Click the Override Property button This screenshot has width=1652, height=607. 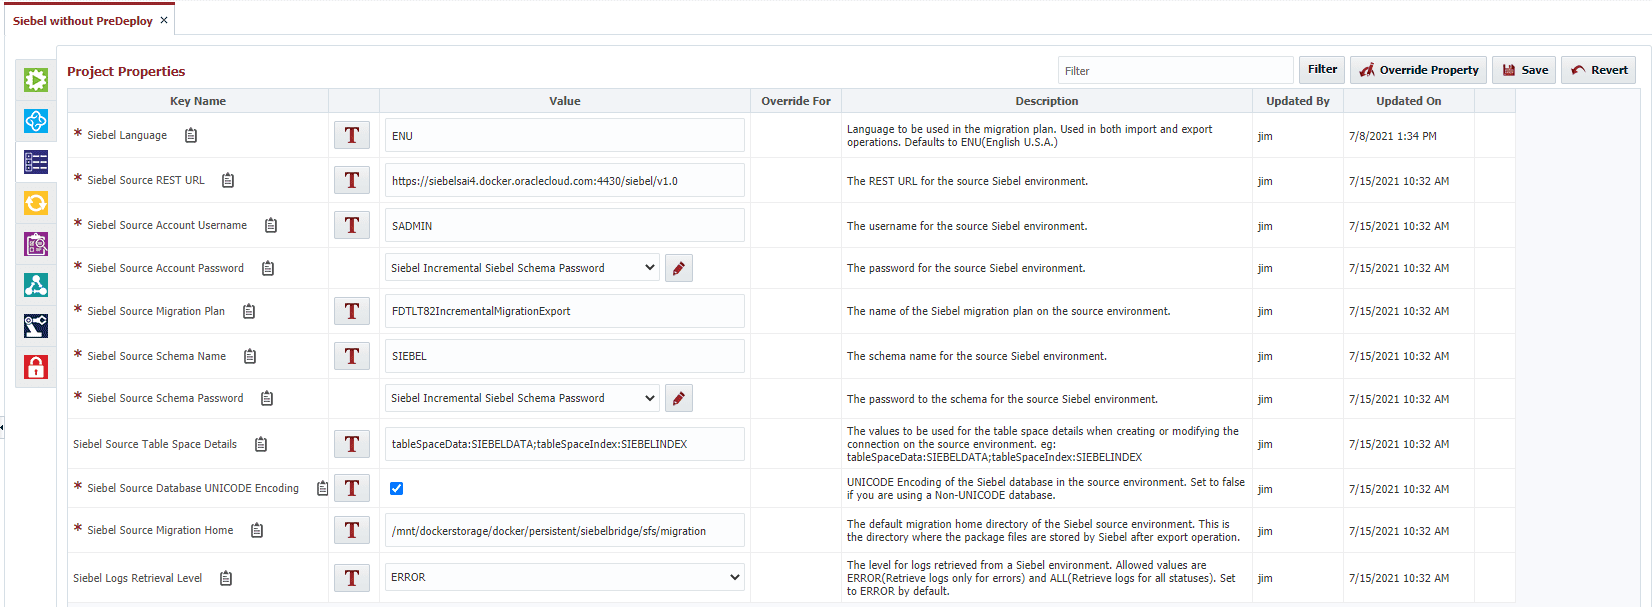(1418, 70)
